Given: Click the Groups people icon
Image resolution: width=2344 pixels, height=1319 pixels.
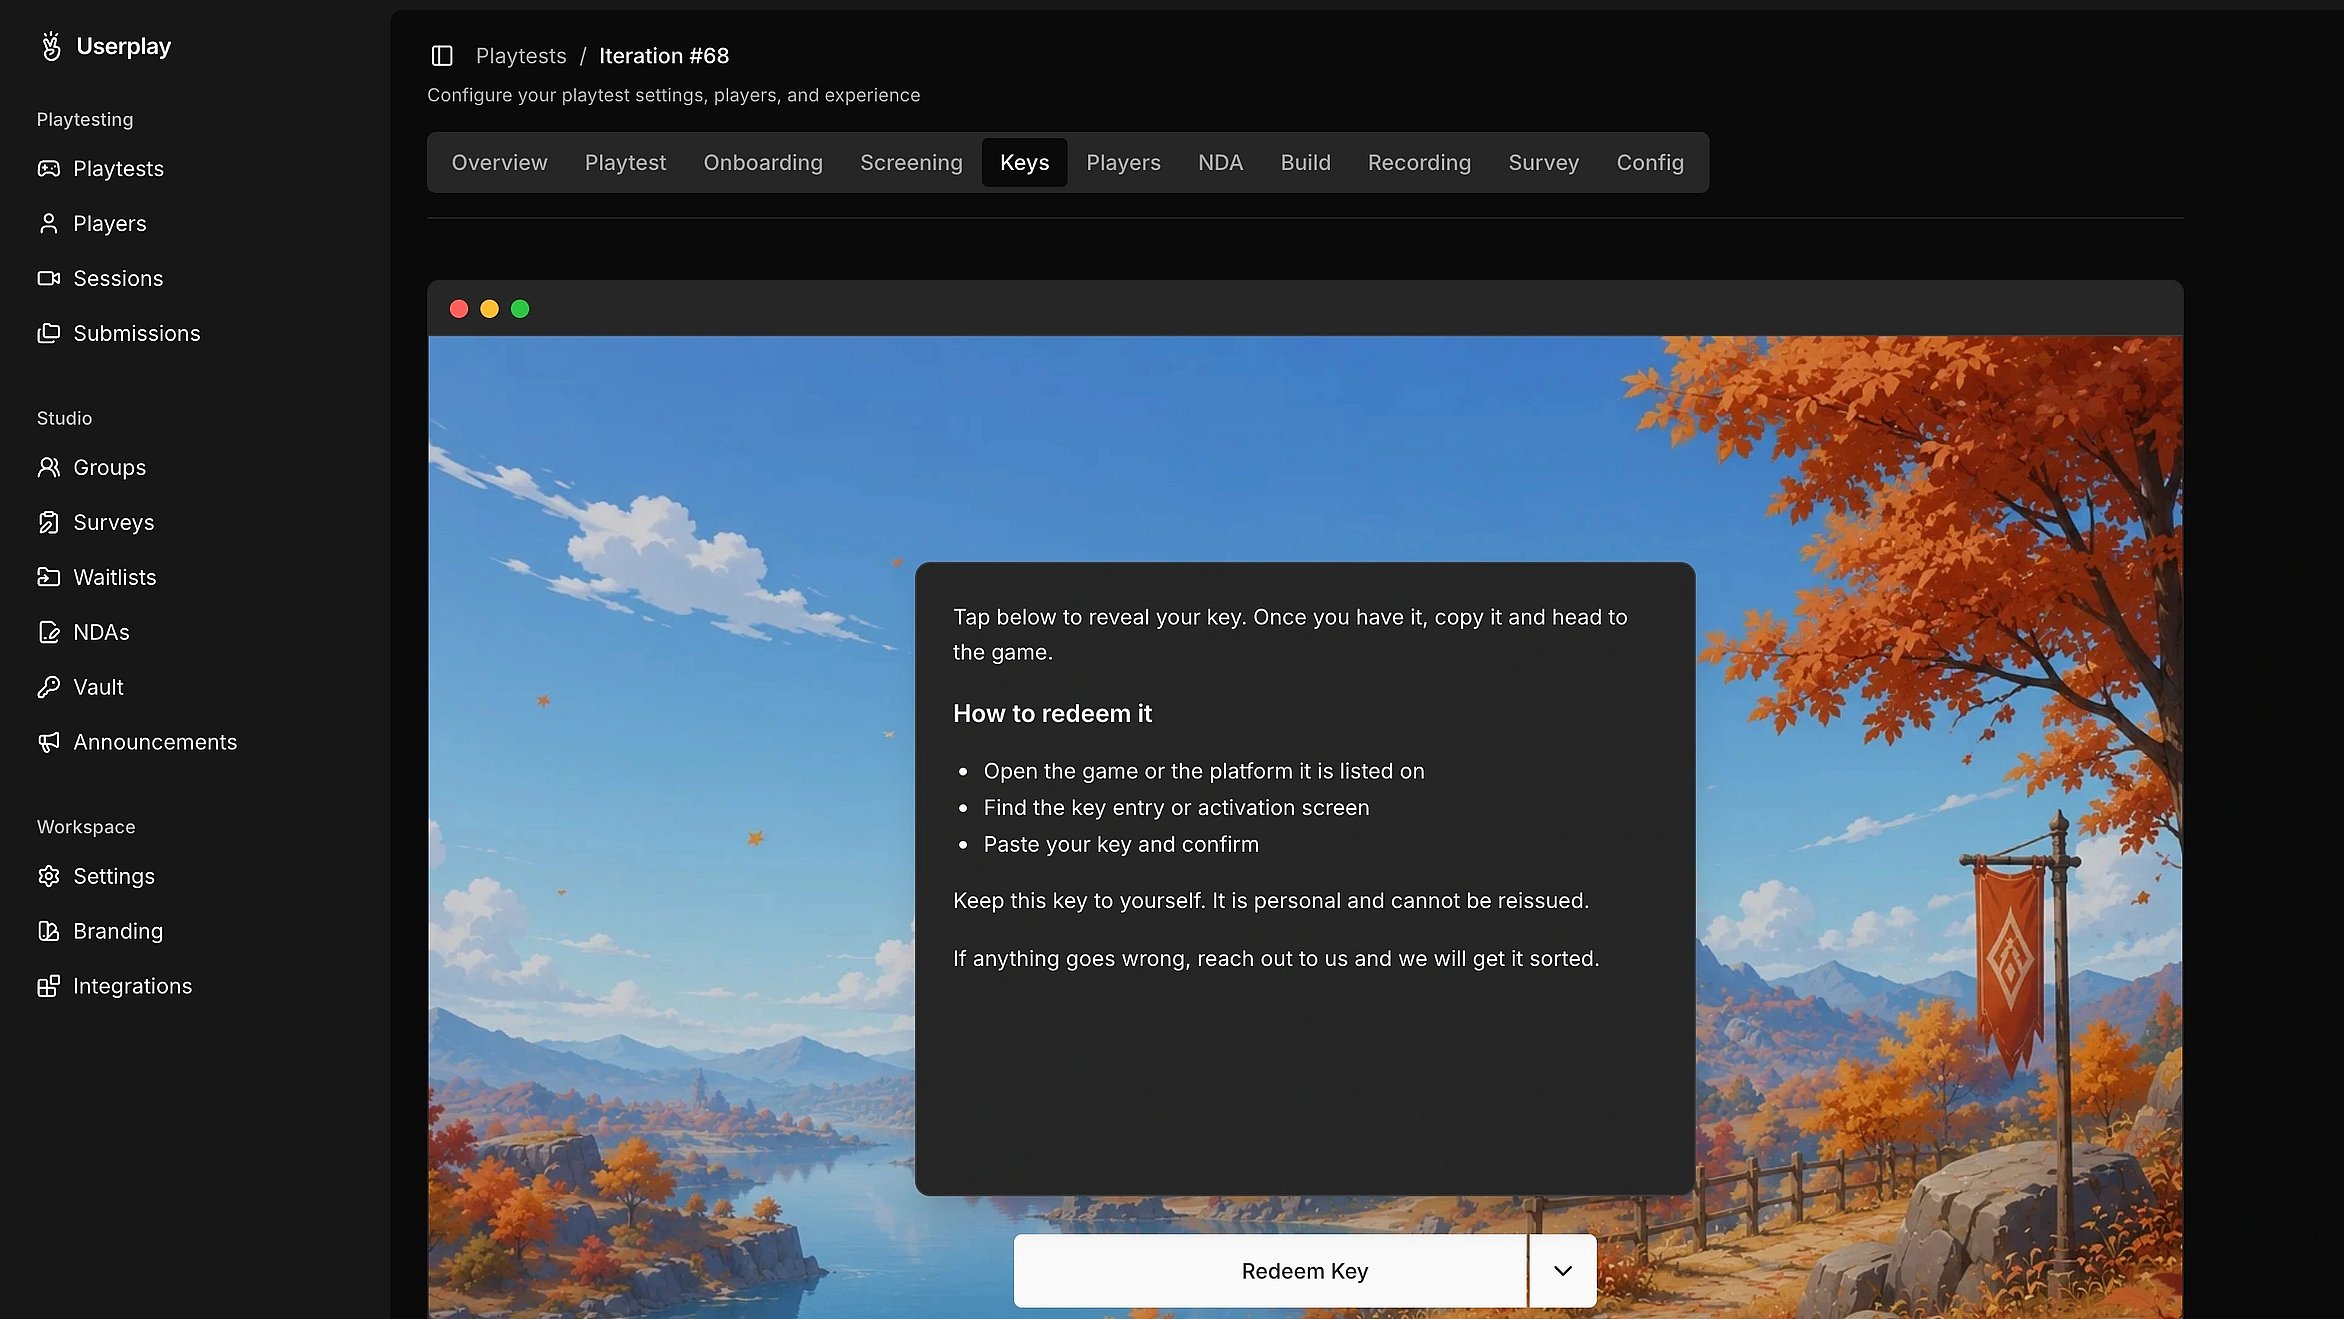Looking at the screenshot, I should pyautogui.click(x=49, y=467).
